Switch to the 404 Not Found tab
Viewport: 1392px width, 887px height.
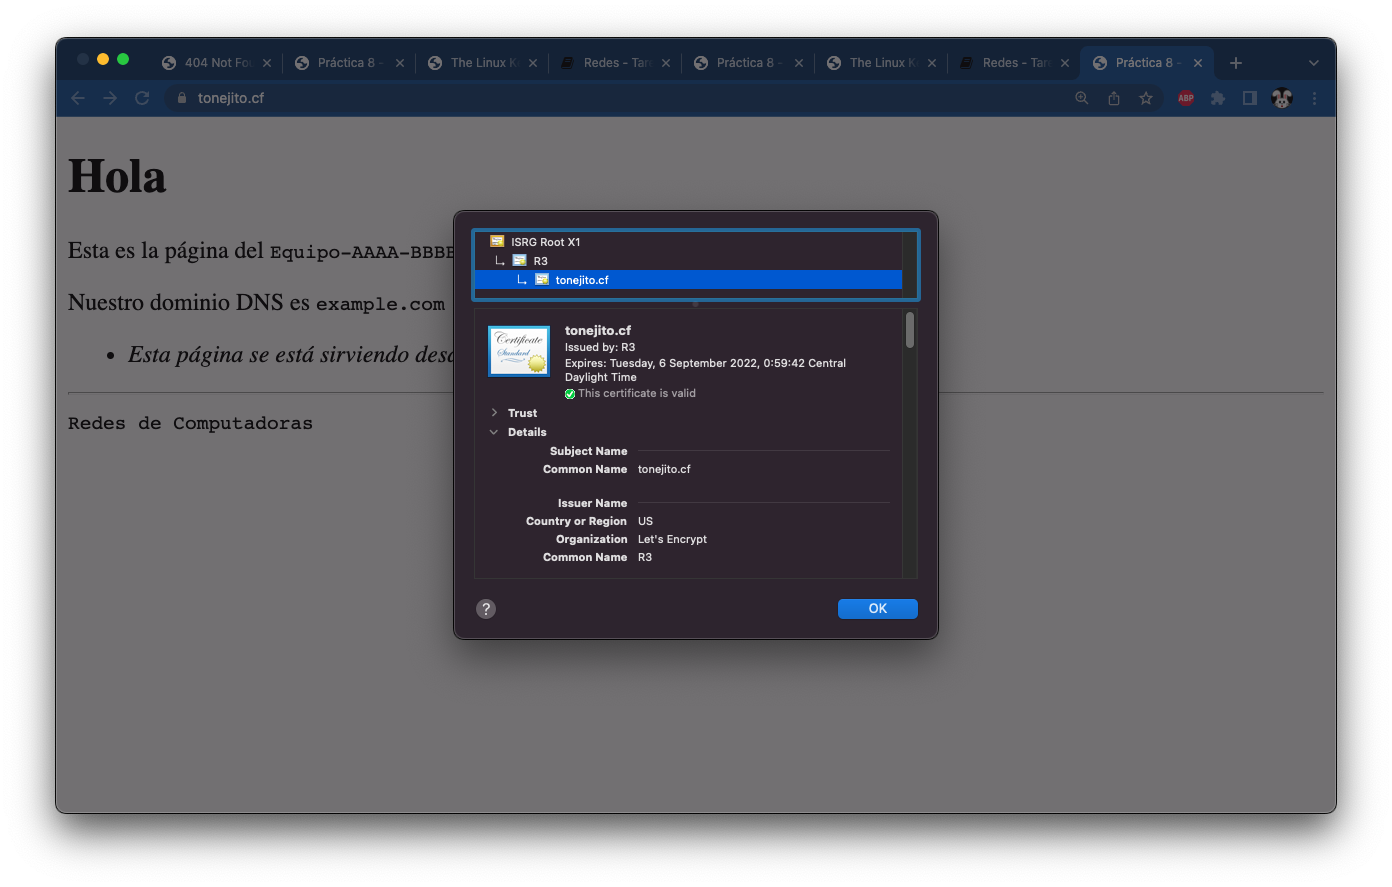(x=216, y=63)
